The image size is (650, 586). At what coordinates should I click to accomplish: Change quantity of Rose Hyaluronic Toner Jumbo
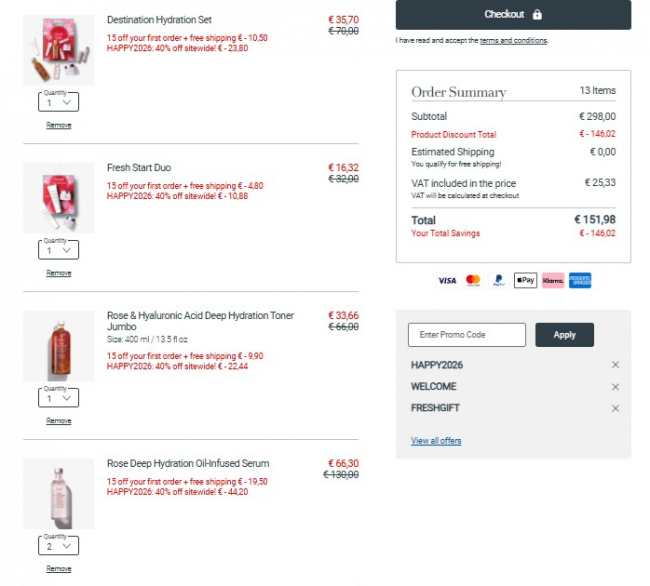[58, 398]
